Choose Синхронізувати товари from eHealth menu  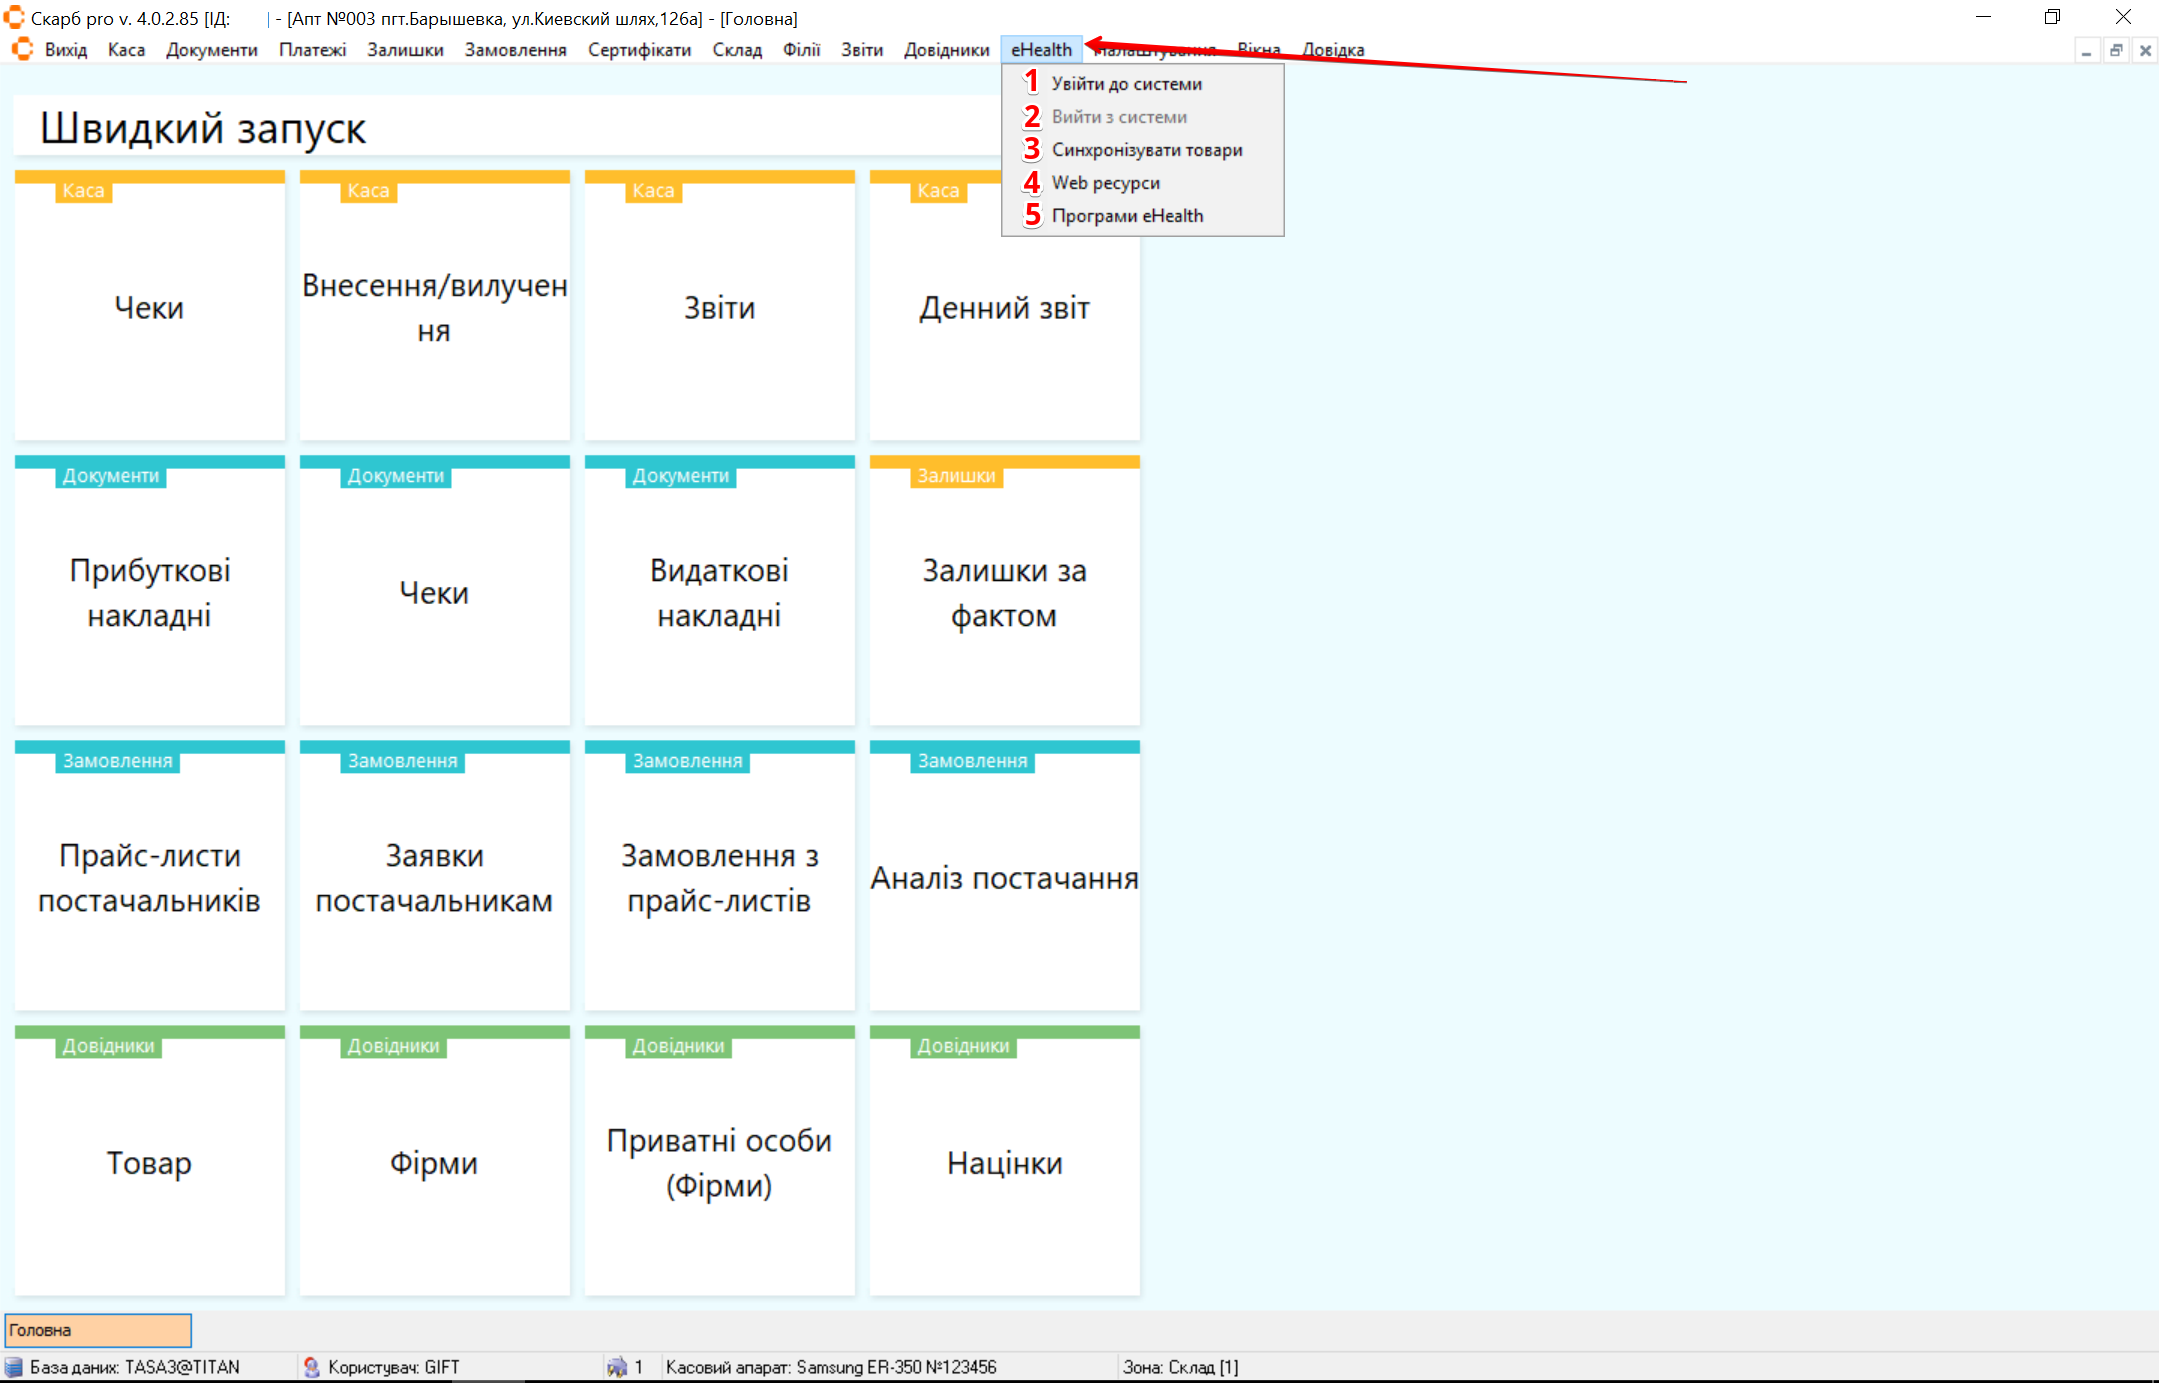coord(1146,150)
